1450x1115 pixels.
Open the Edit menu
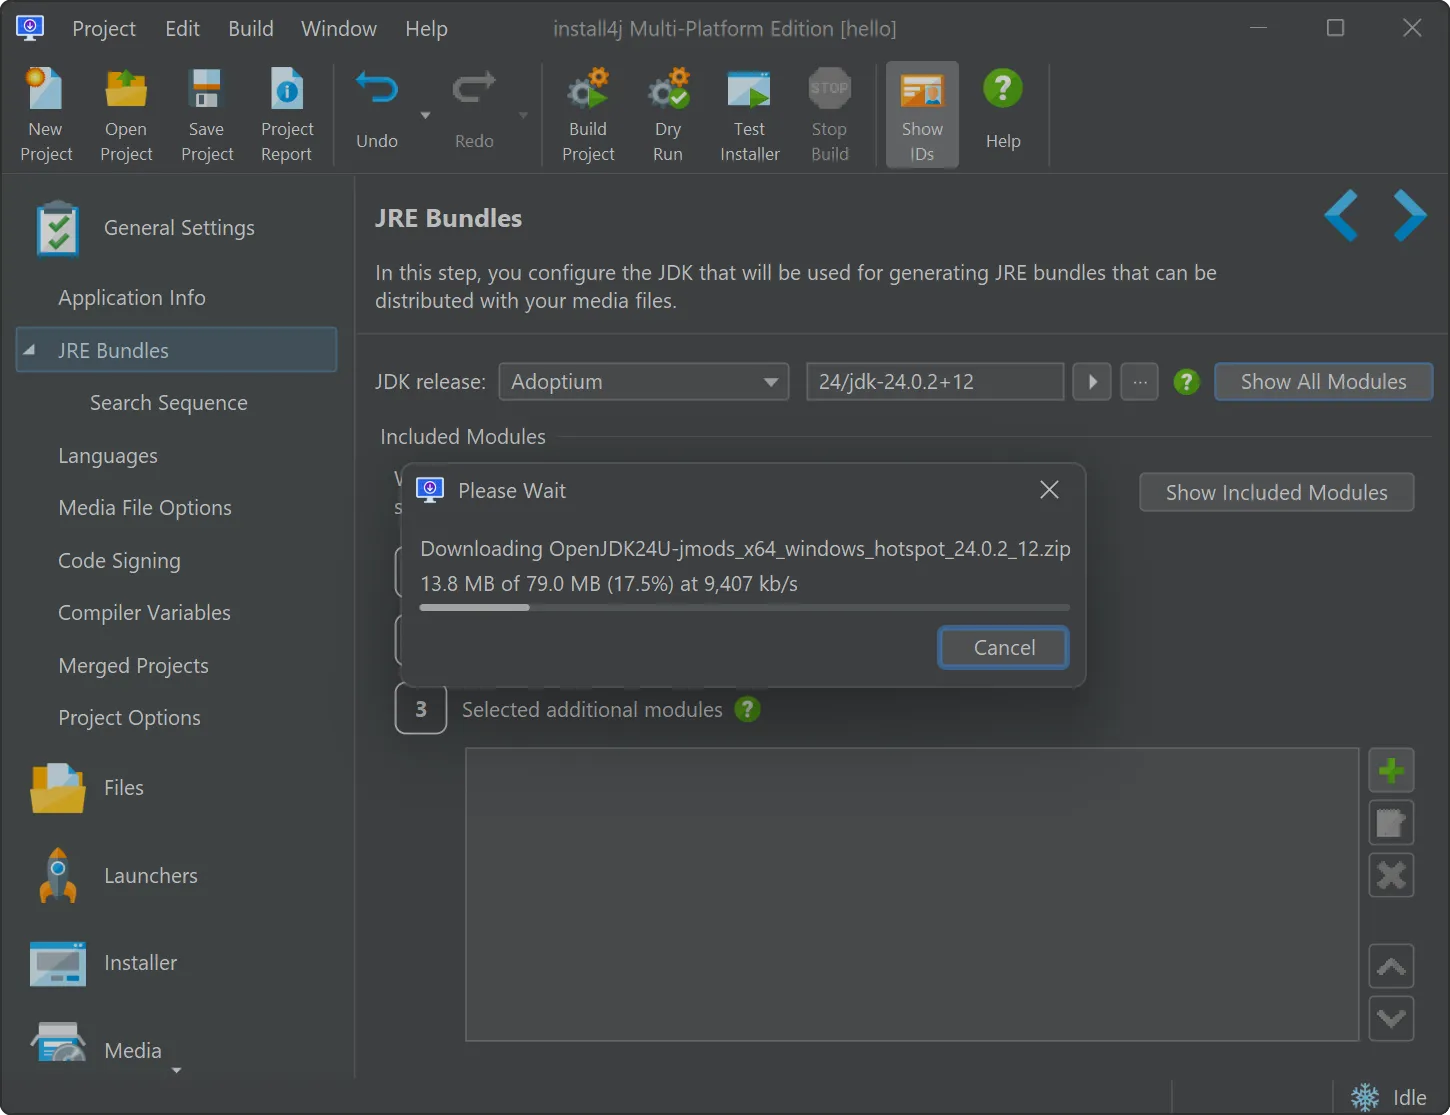pyautogui.click(x=182, y=29)
